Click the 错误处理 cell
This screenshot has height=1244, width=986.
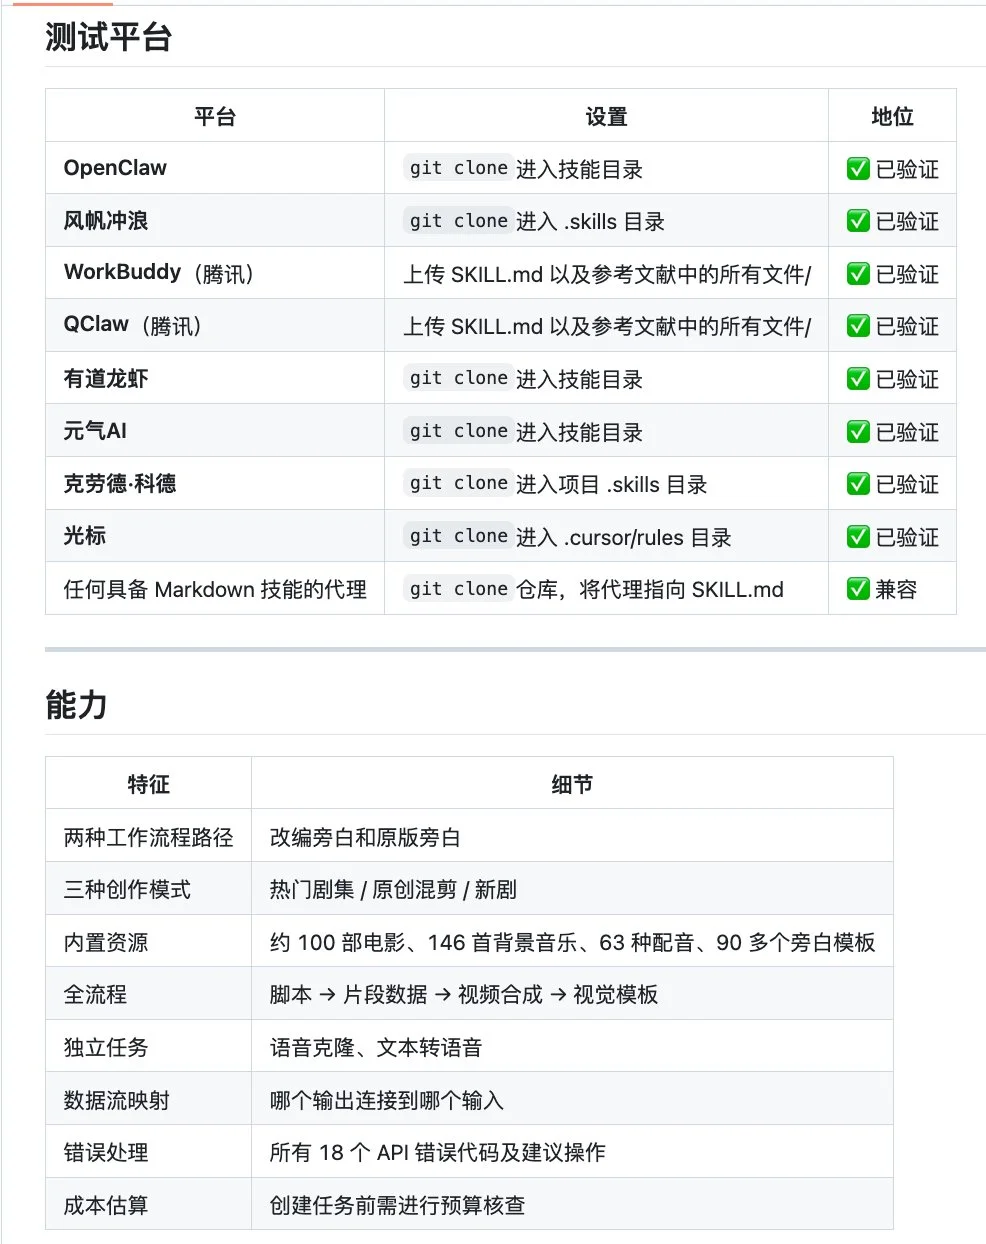point(148,1151)
